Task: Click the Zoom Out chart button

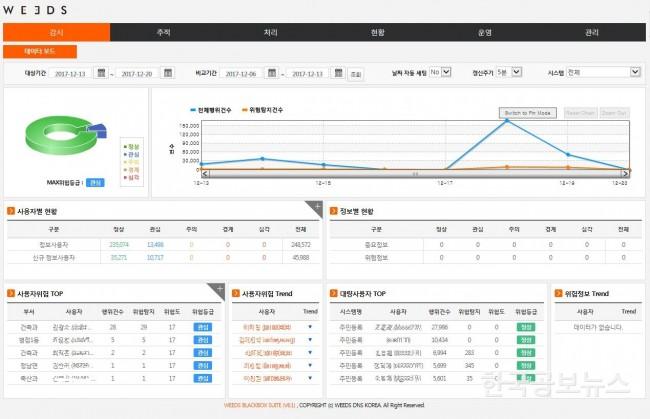Action: coord(614,113)
